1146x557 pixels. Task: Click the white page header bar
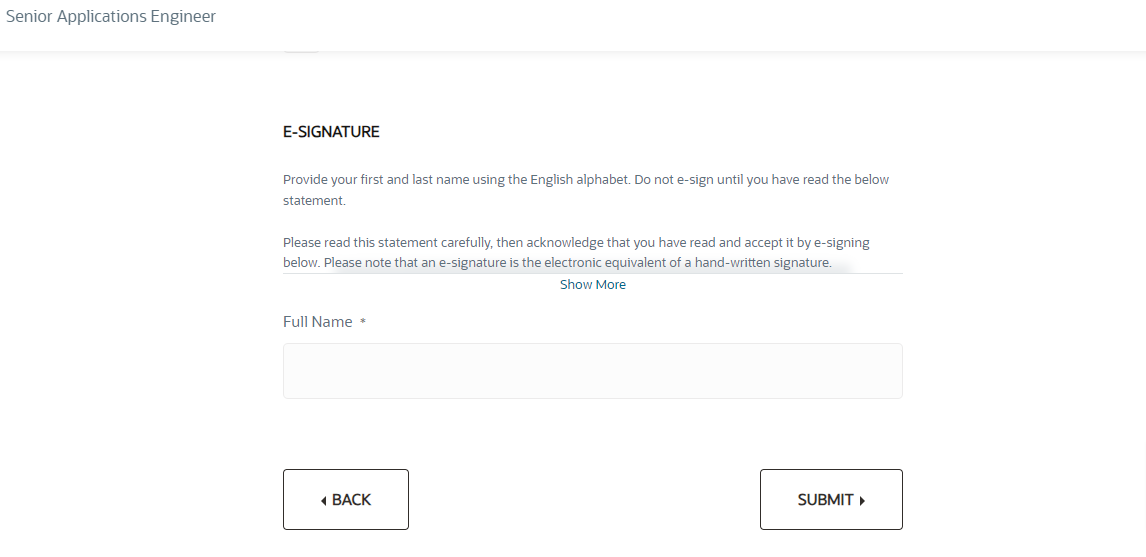(573, 26)
